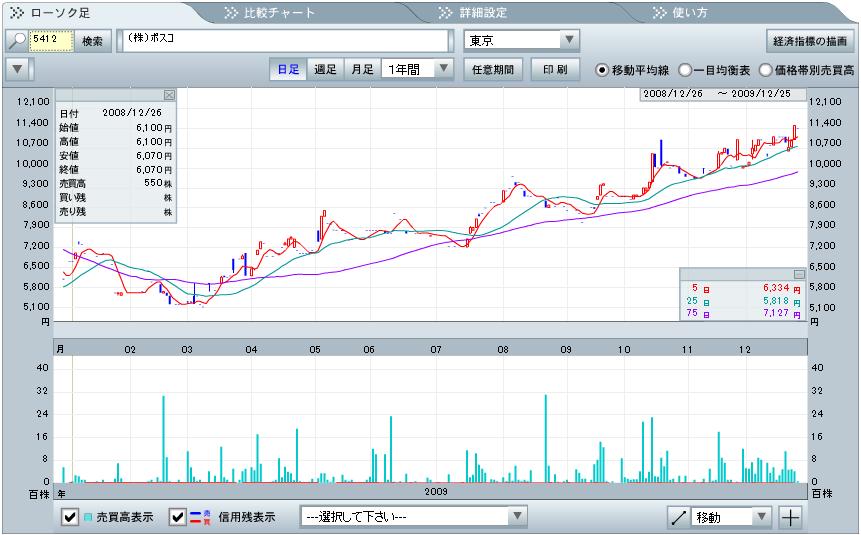Select the trend line drawing tool
The width and height of the screenshot is (861, 535).
(x=680, y=517)
